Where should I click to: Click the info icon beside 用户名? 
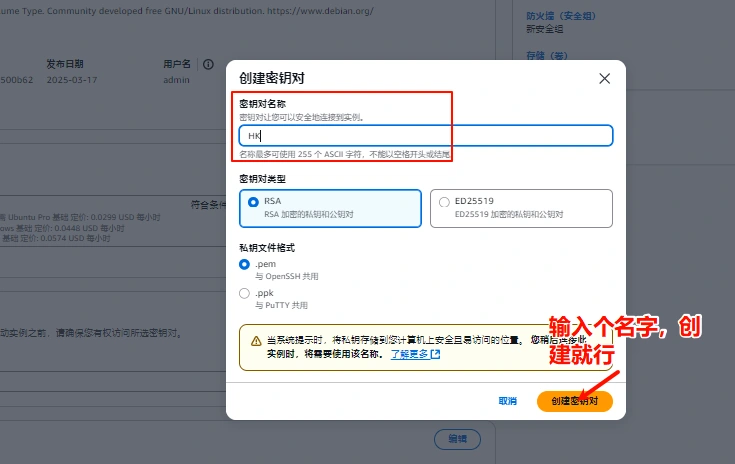point(208,64)
